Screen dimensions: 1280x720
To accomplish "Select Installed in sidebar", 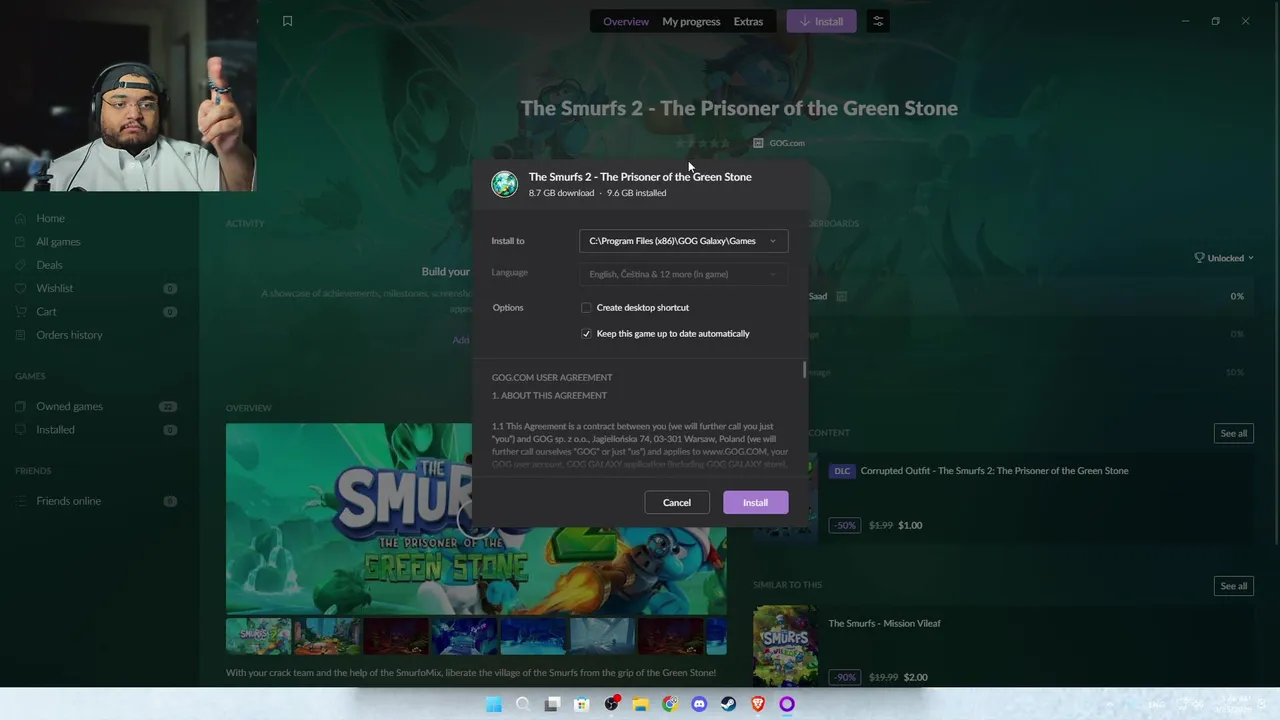I will click(x=55, y=430).
